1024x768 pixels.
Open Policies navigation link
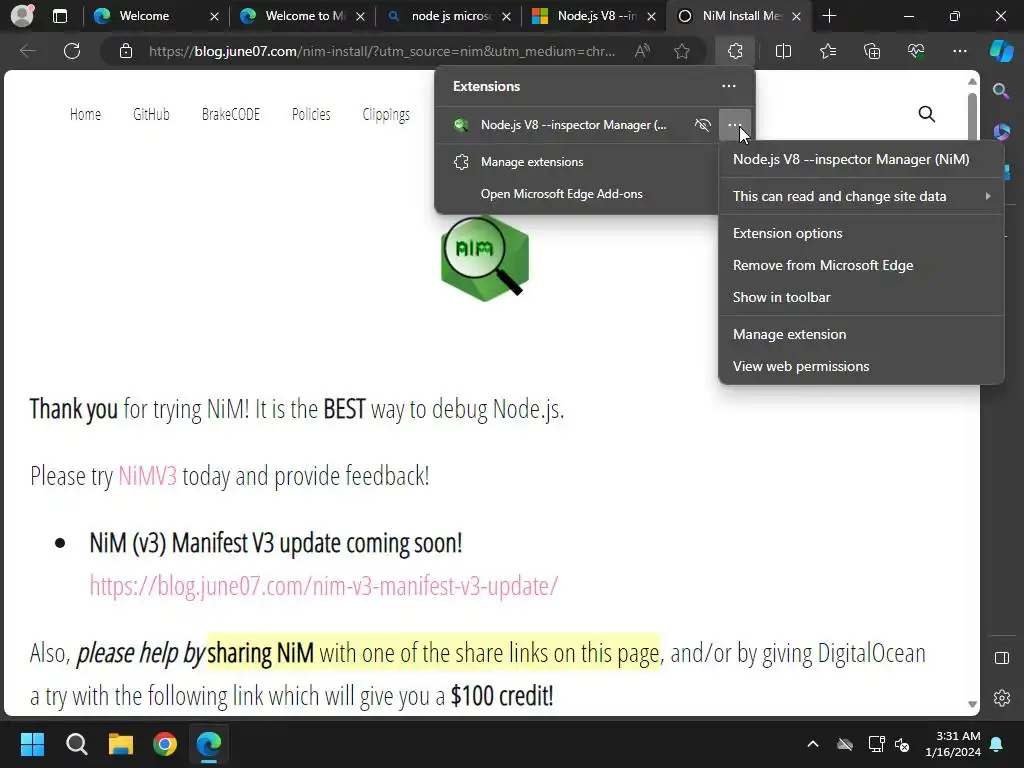(x=311, y=114)
